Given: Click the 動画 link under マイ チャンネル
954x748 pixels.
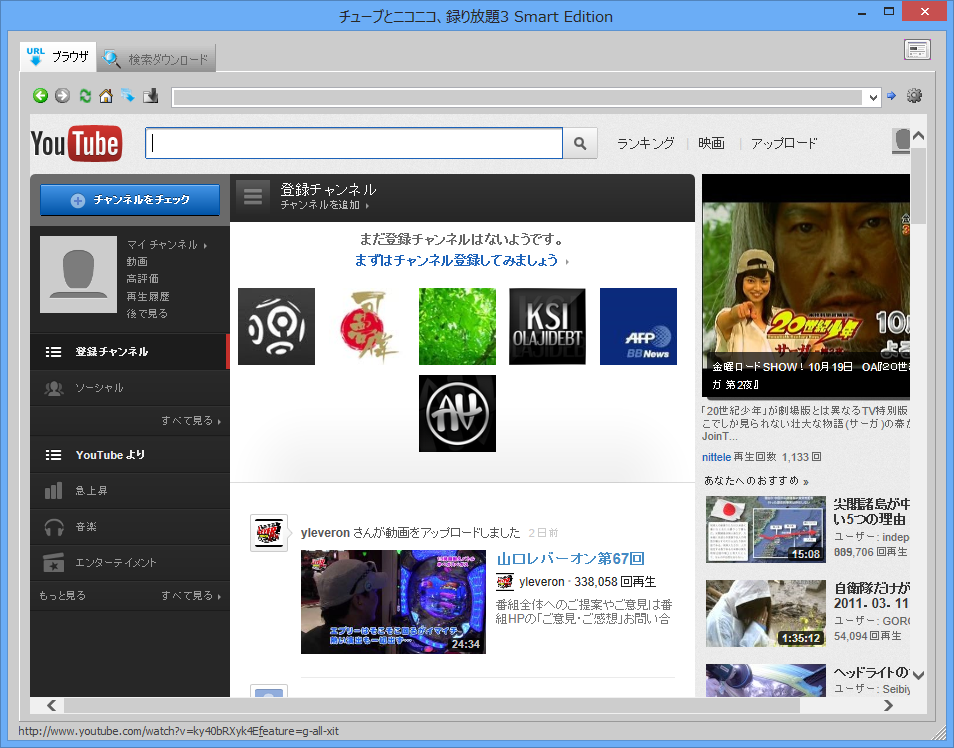Looking at the screenshot, I should point(137,262).
